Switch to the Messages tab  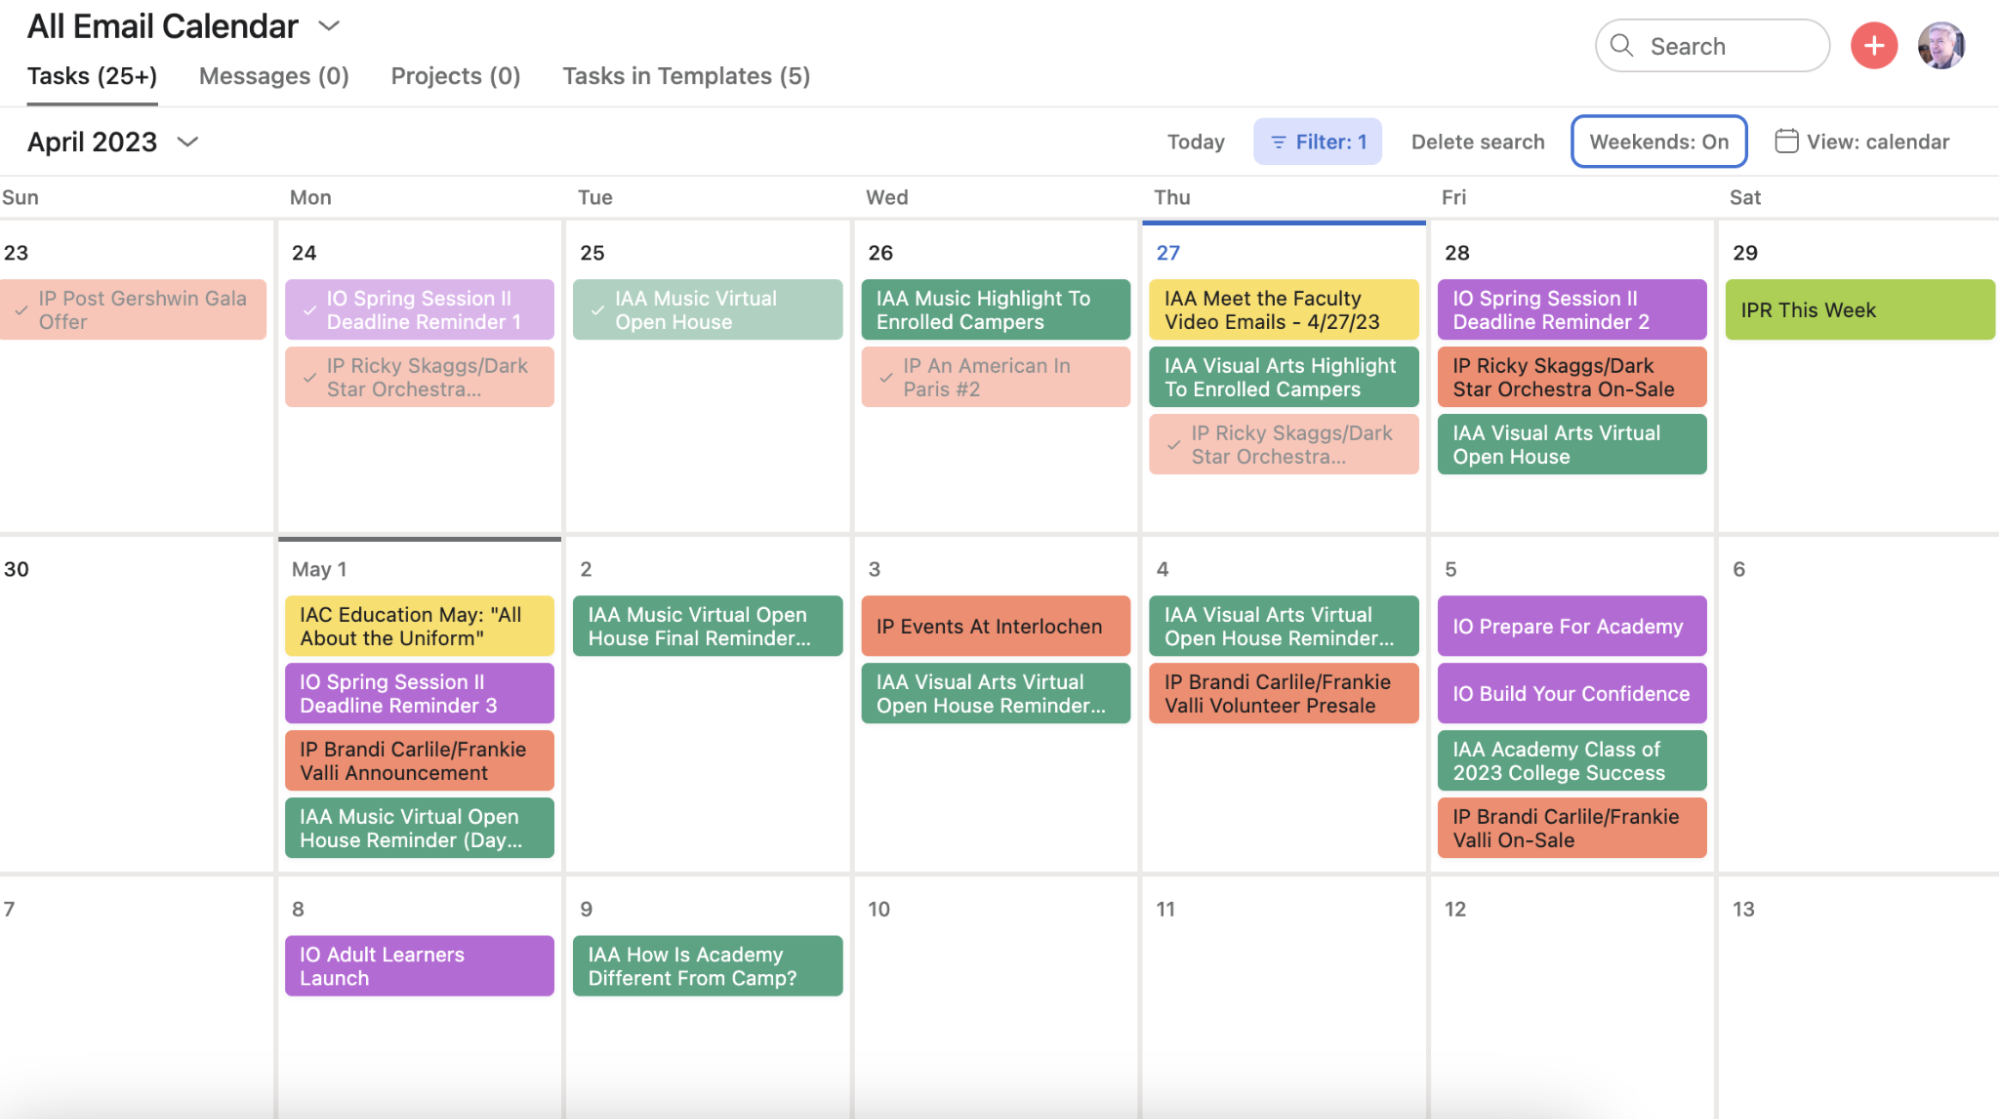(272, 75)
